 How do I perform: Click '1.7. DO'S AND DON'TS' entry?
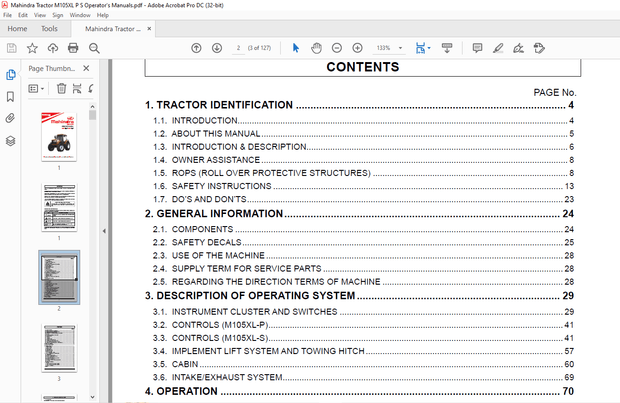click(200, 199)
